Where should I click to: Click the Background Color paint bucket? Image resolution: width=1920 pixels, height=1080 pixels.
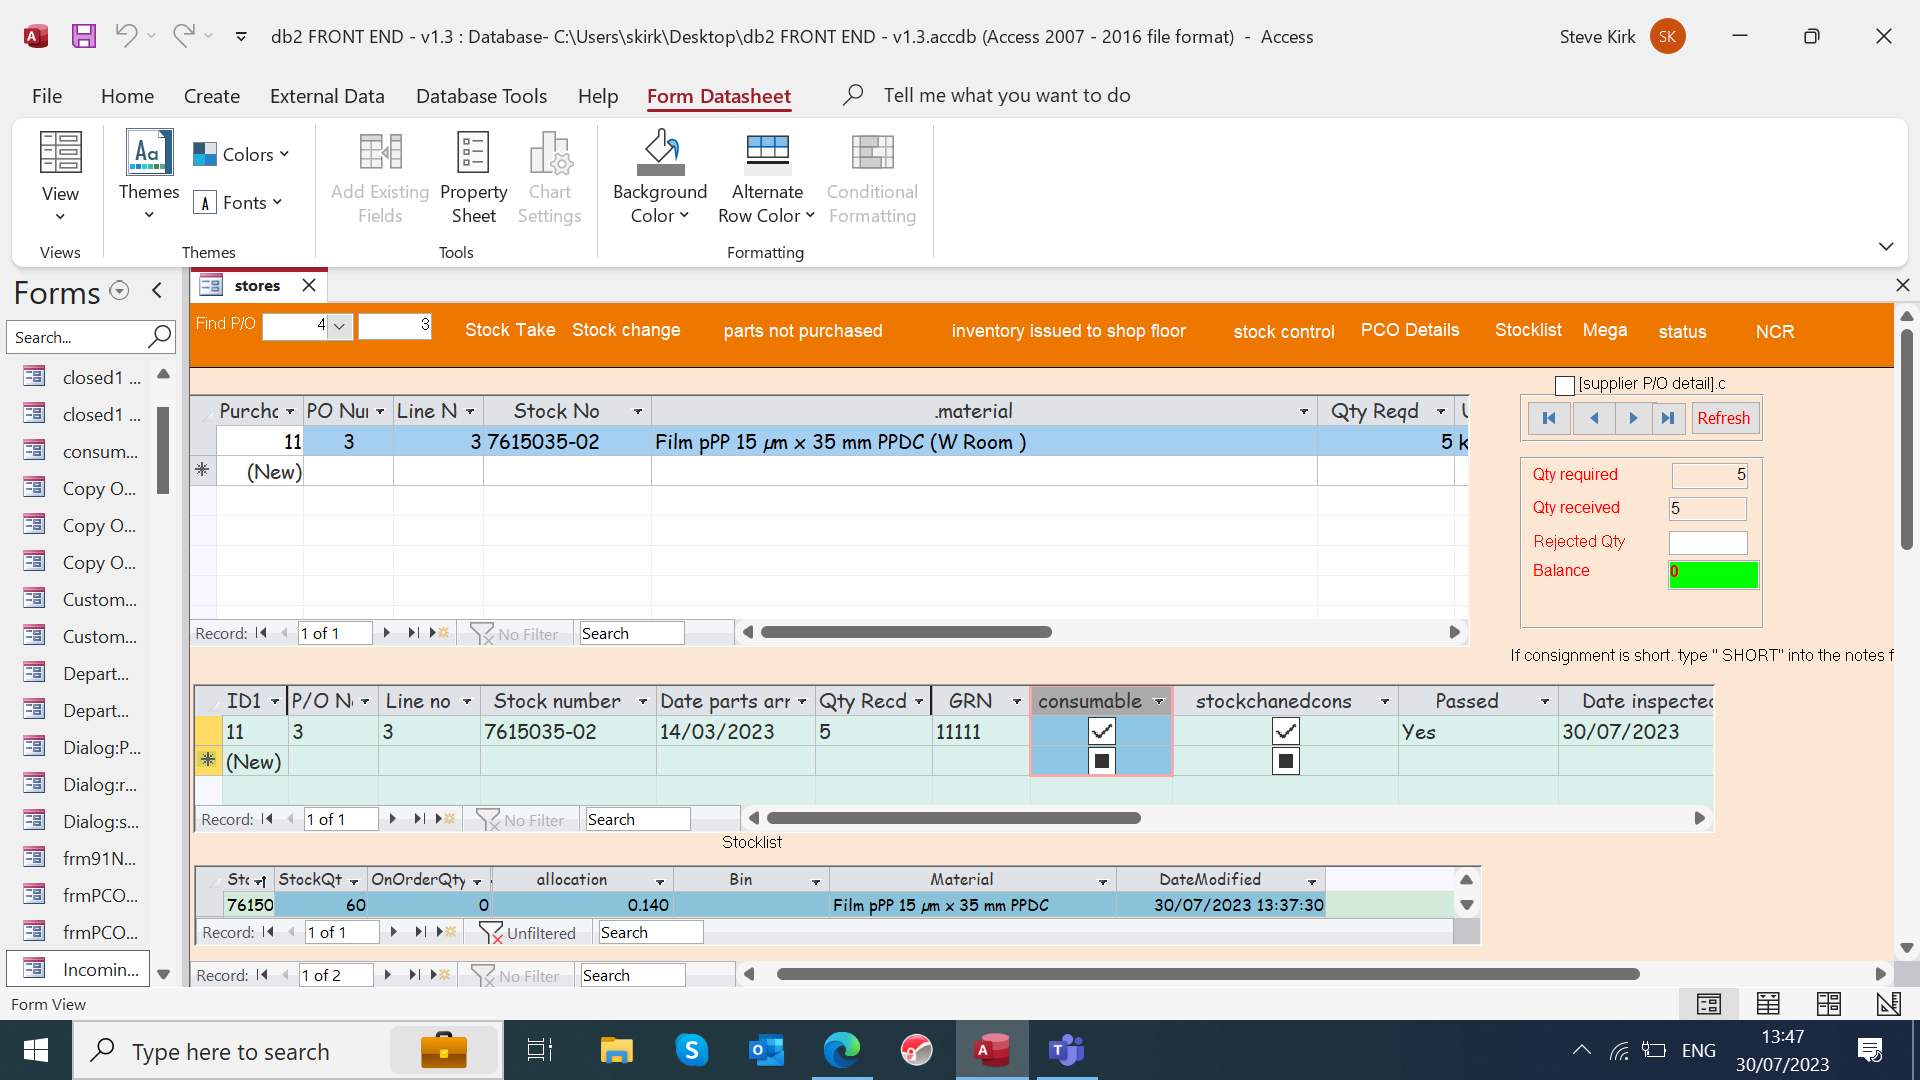(661, 152)
